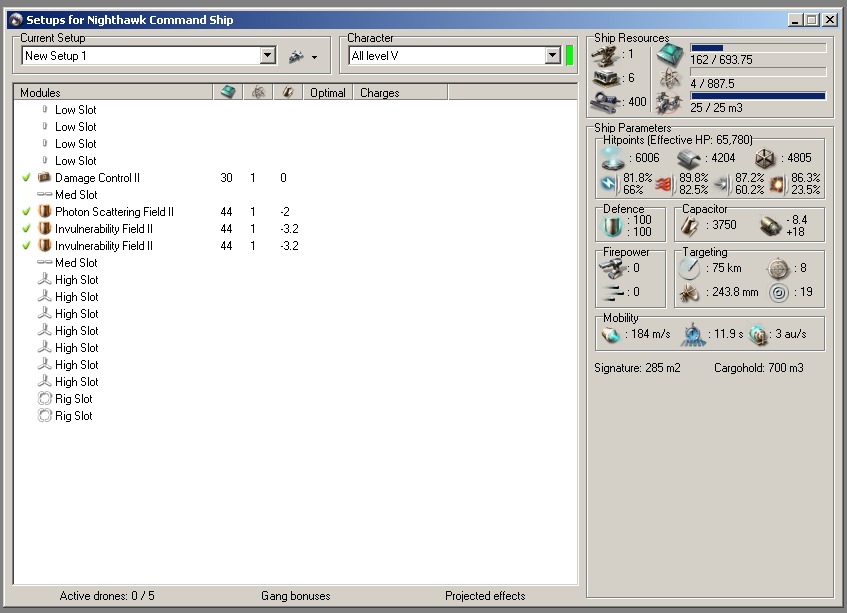Click the Optimal column header

327,92
